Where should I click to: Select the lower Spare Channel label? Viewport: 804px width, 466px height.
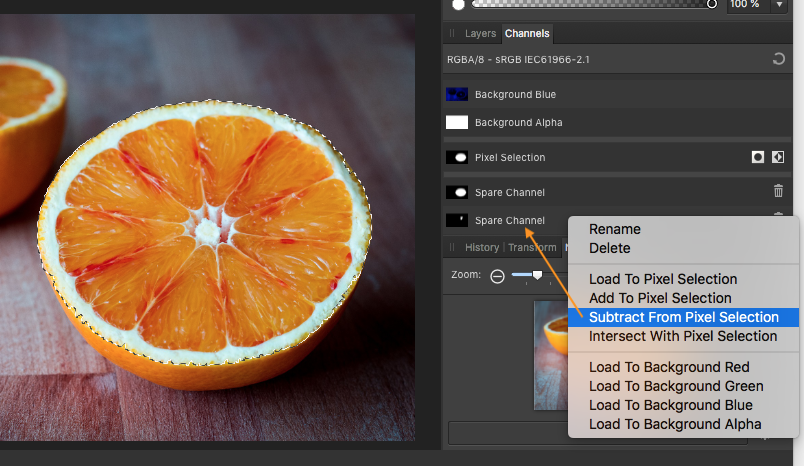[x=510, y=220]
